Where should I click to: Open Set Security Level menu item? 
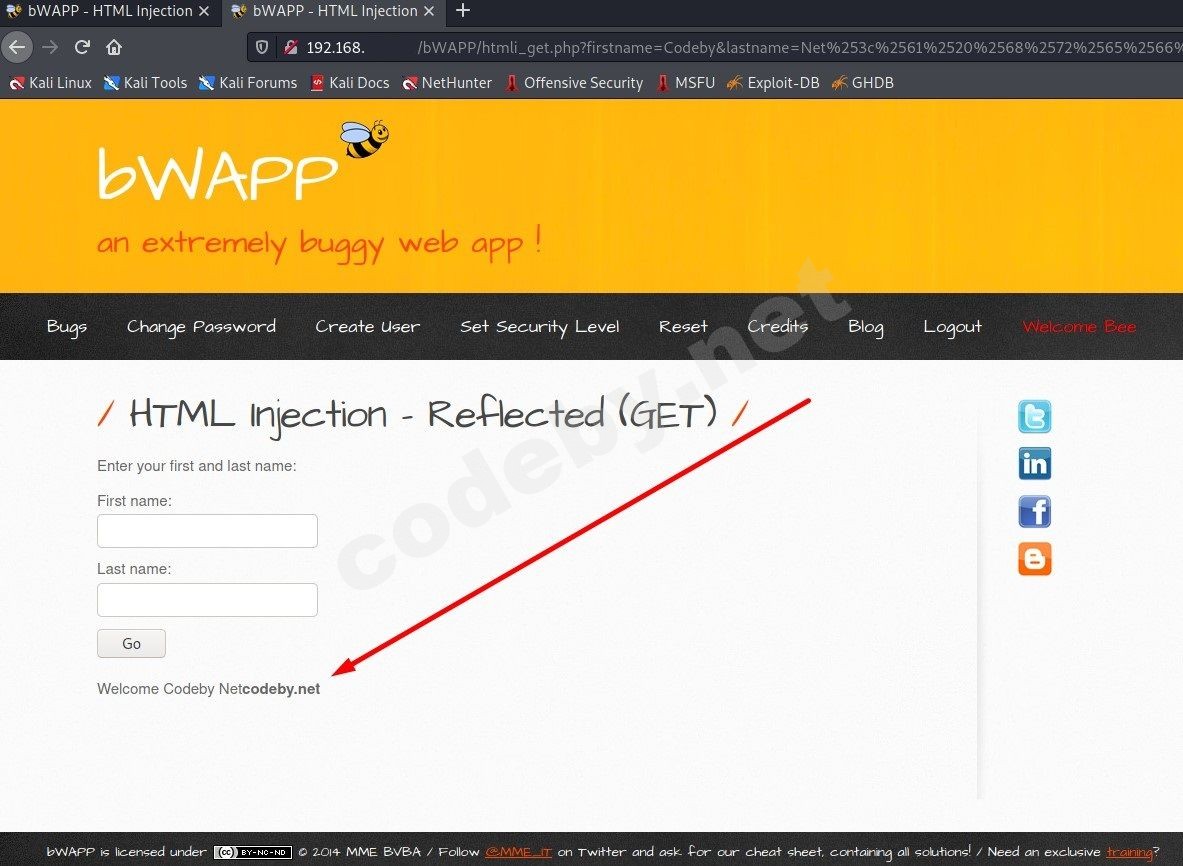click(x=539, y=327)
